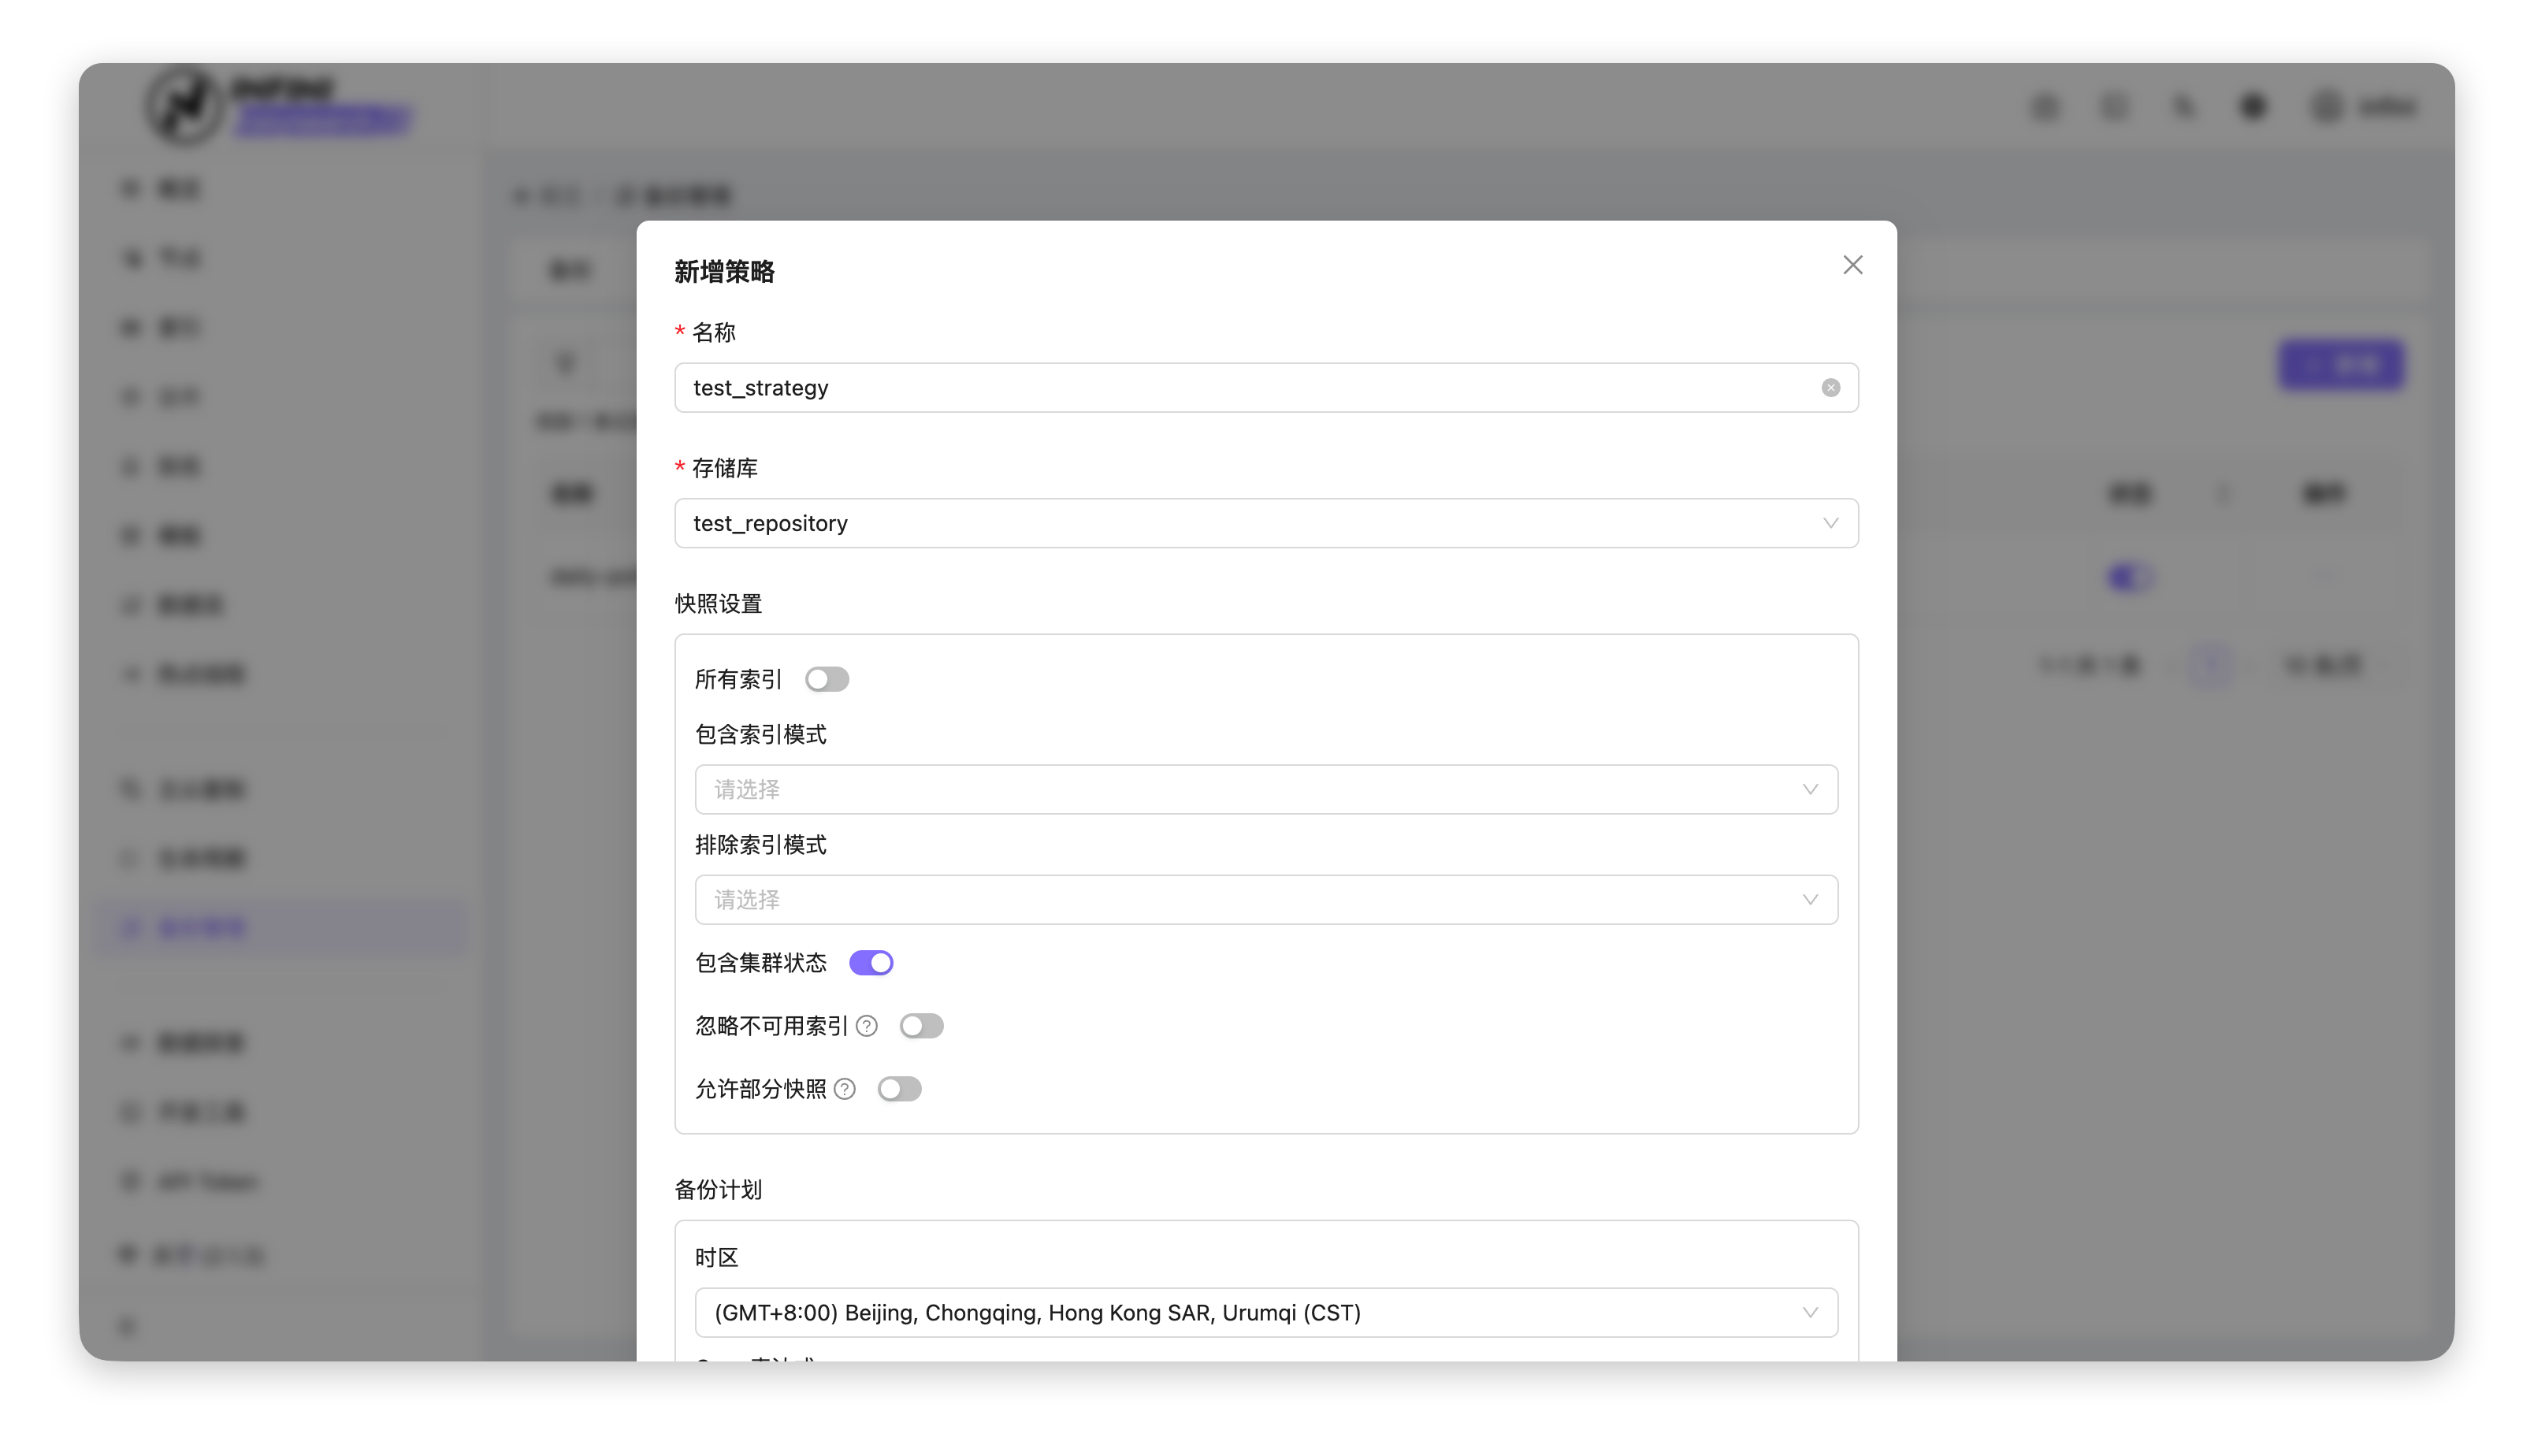This screenshot has width=2534, height=1456.
Task: Expand the 排除索引模式 select box
Action: coord(1265,900)
